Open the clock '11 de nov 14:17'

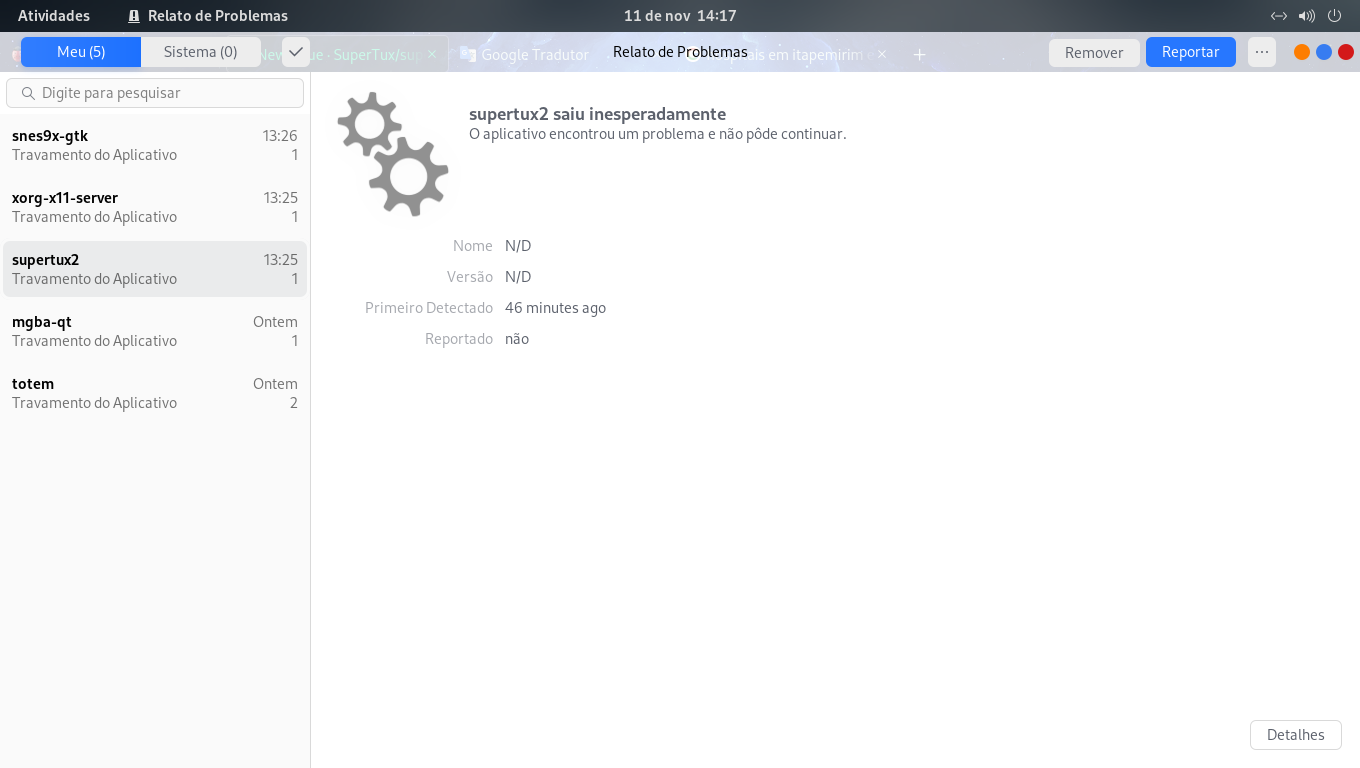point(680,16)
